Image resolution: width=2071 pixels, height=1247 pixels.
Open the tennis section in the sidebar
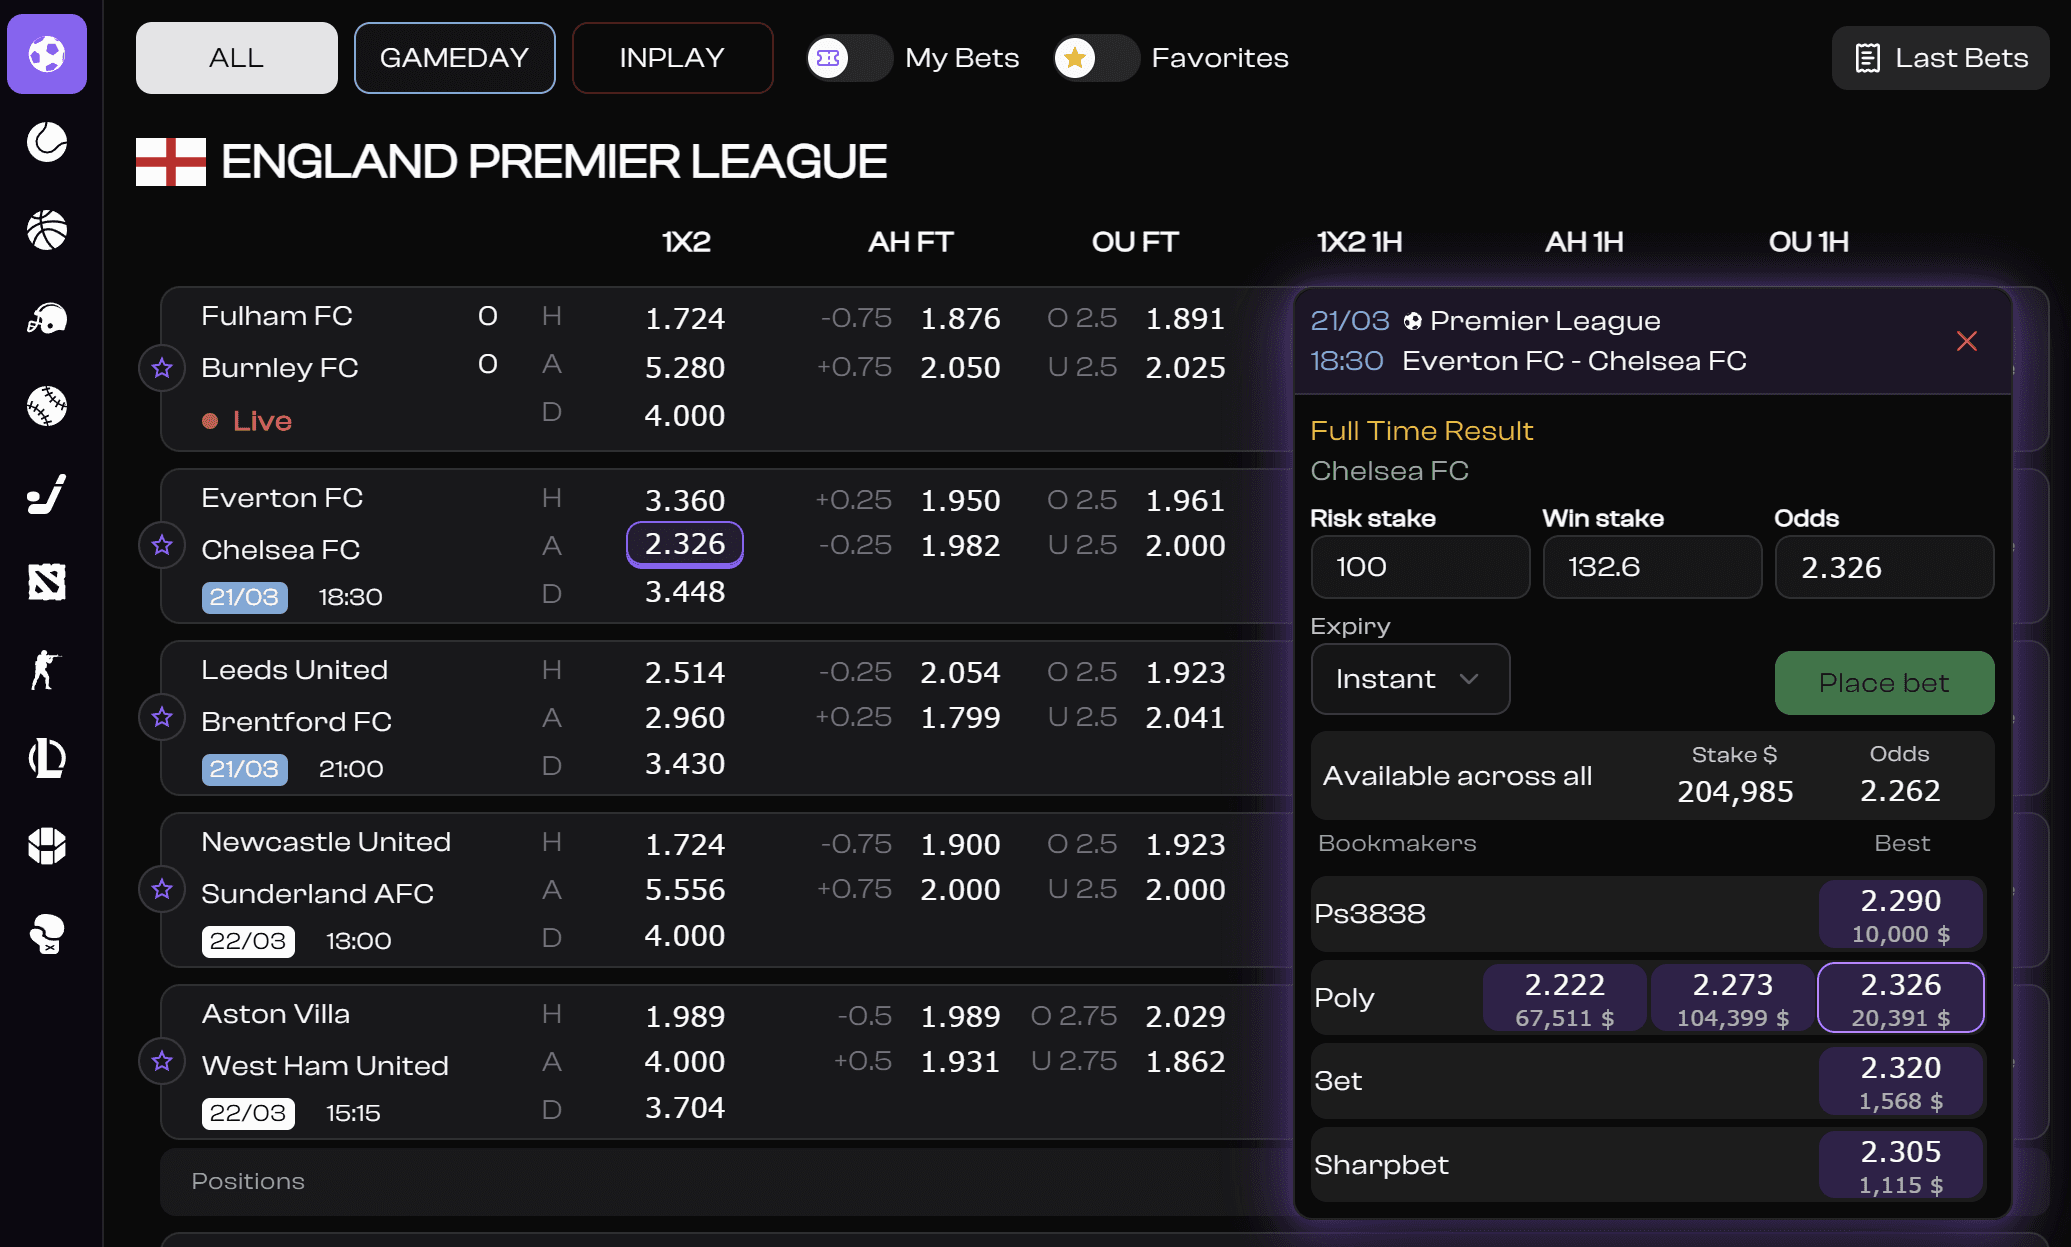(47, 143)
